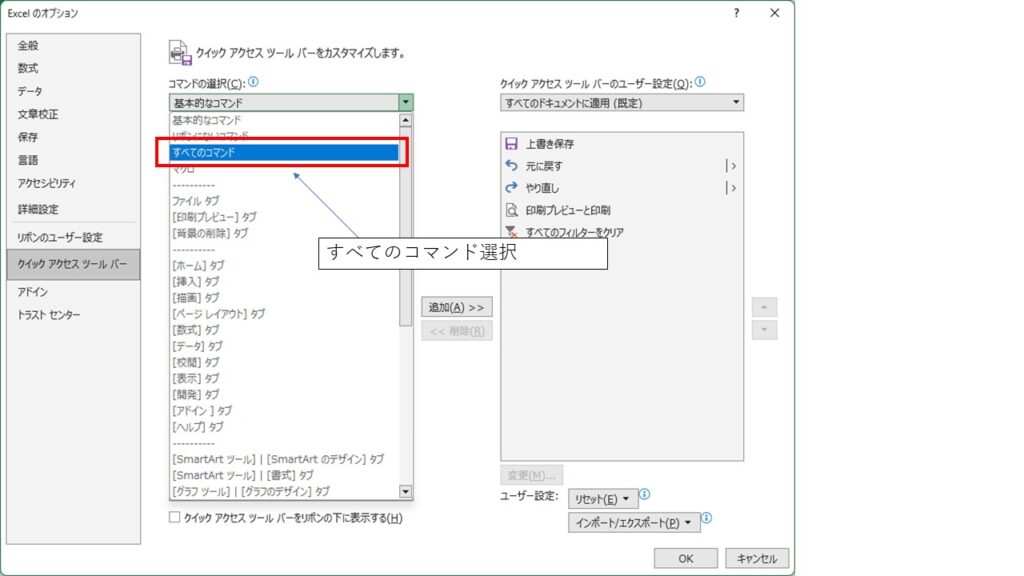
Task: Click scrollbar down arrow in command list
Action: tap(405, 491)
